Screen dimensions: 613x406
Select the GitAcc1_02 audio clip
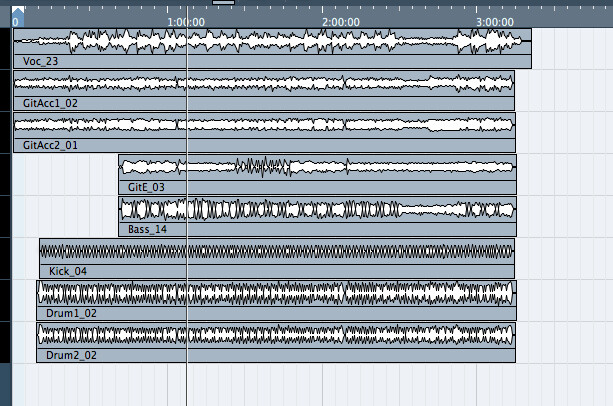coord(264,90)
